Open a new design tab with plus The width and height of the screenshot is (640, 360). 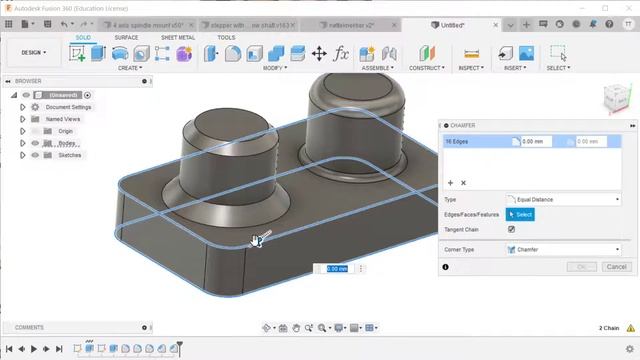click(526, 25)
